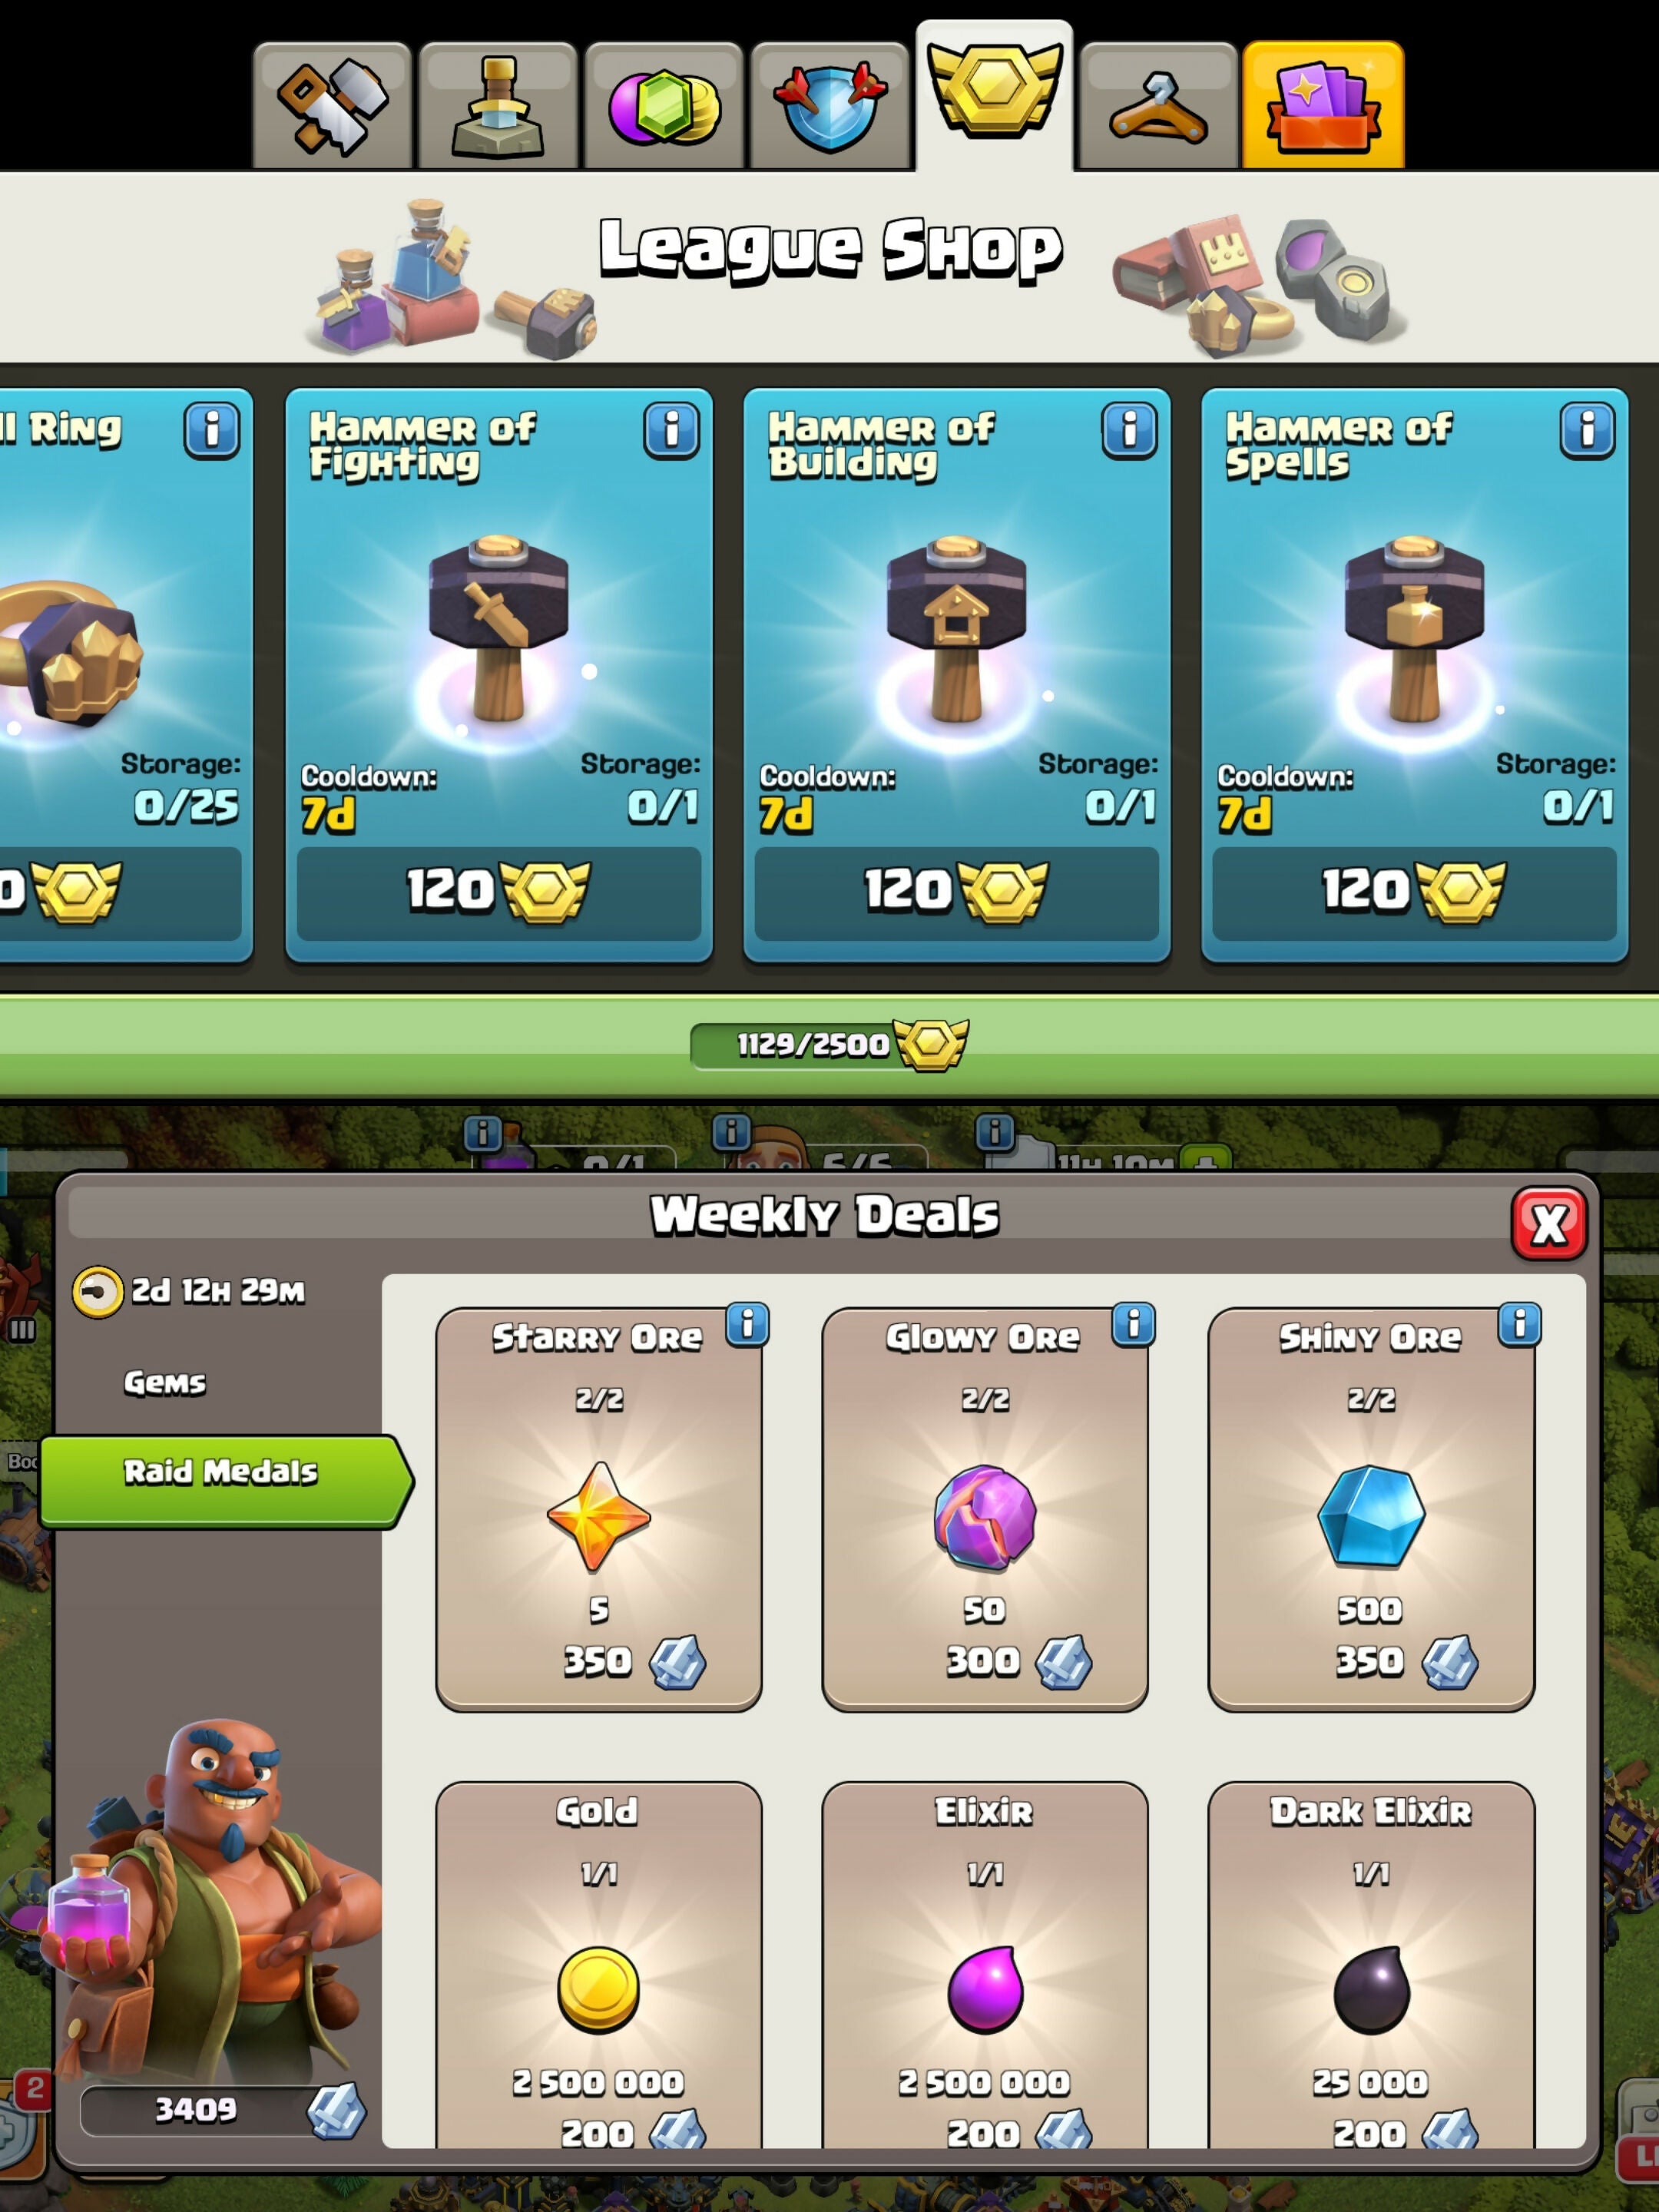This screenshot has width=1659, height=2212.
Task: Switch to the Gems deals tab
Action: click(x=165, y=1383)
